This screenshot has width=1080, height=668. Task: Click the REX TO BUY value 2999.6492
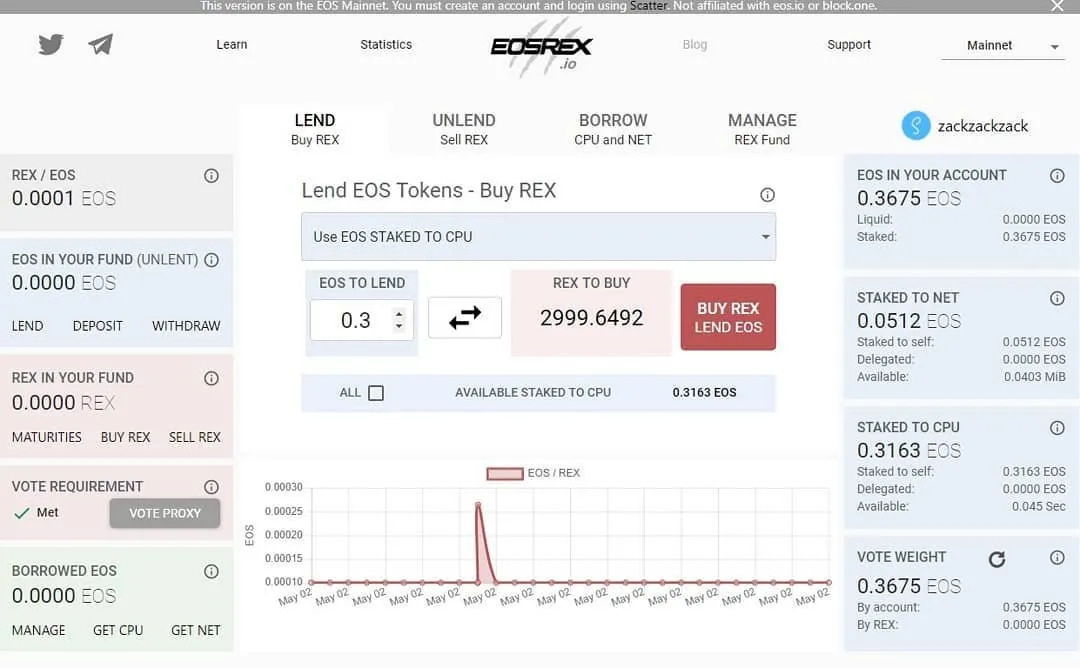[591, 318]
